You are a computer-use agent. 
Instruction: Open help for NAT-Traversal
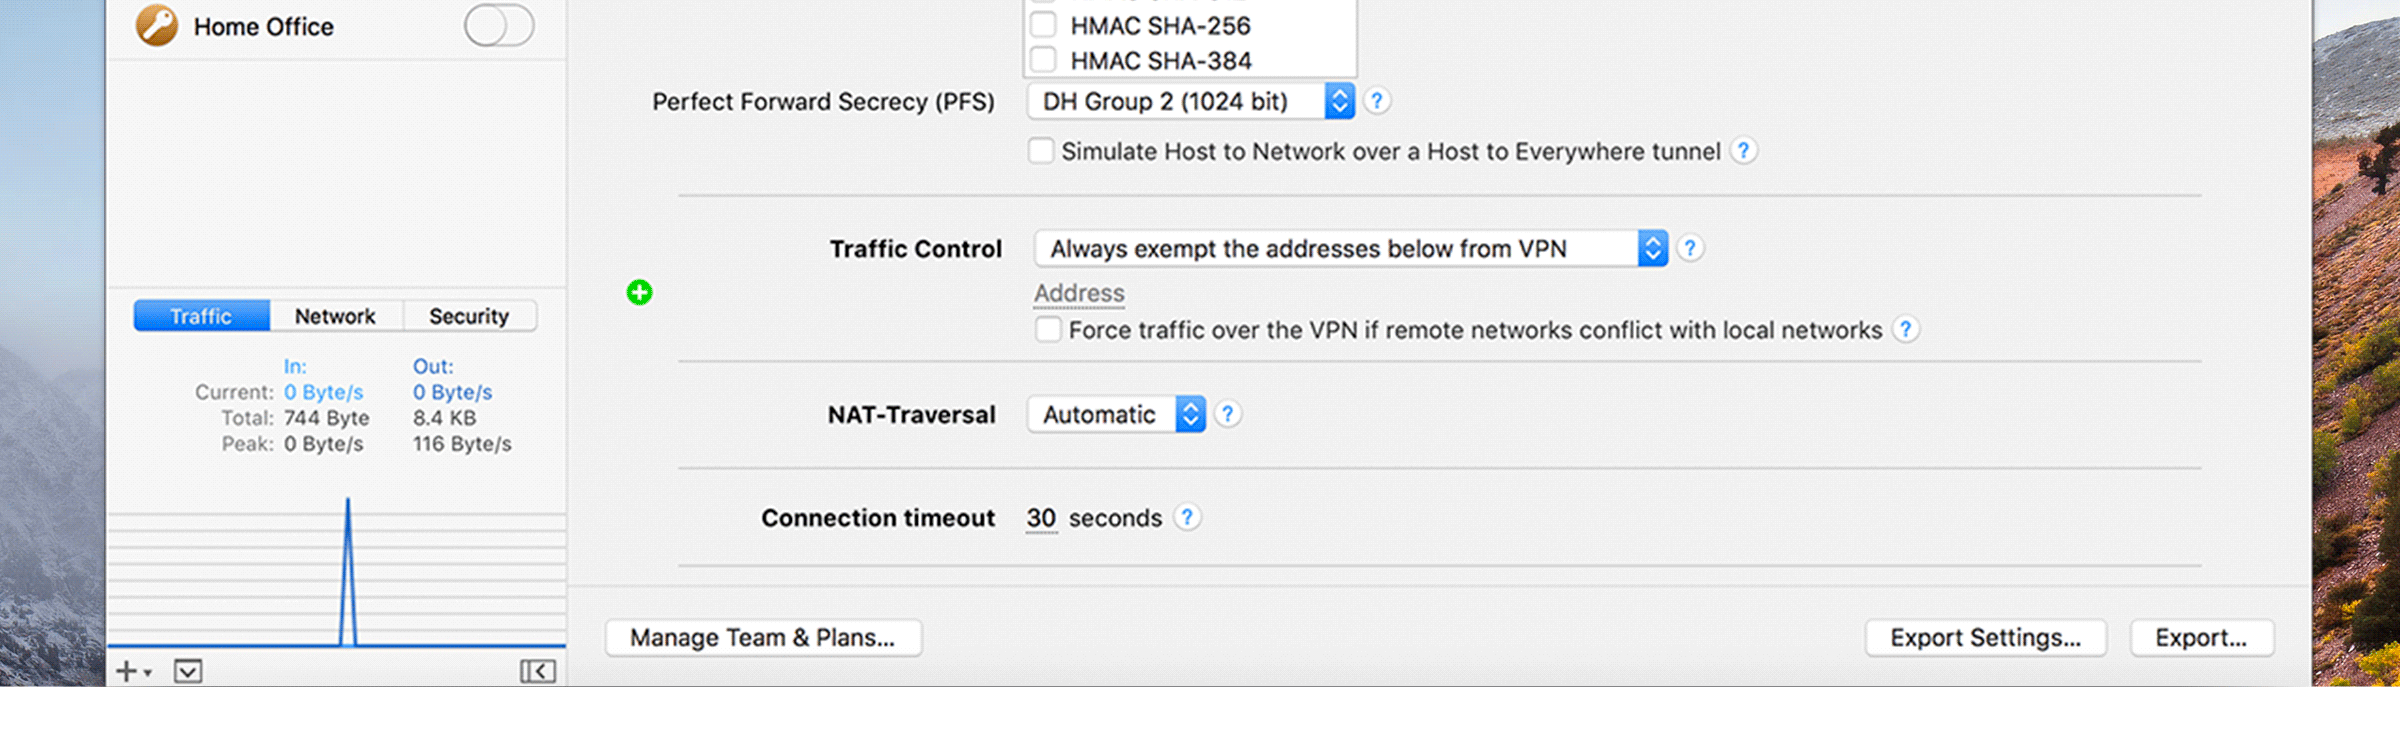point(1228,414)
